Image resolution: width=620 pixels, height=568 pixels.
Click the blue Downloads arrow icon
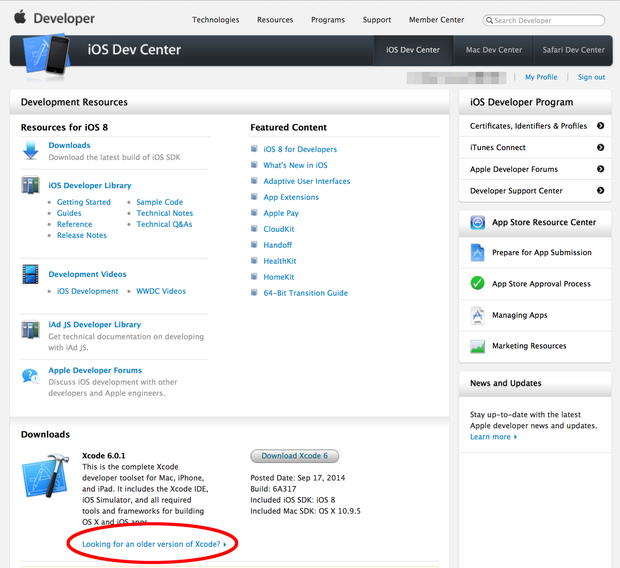[30, 150]
